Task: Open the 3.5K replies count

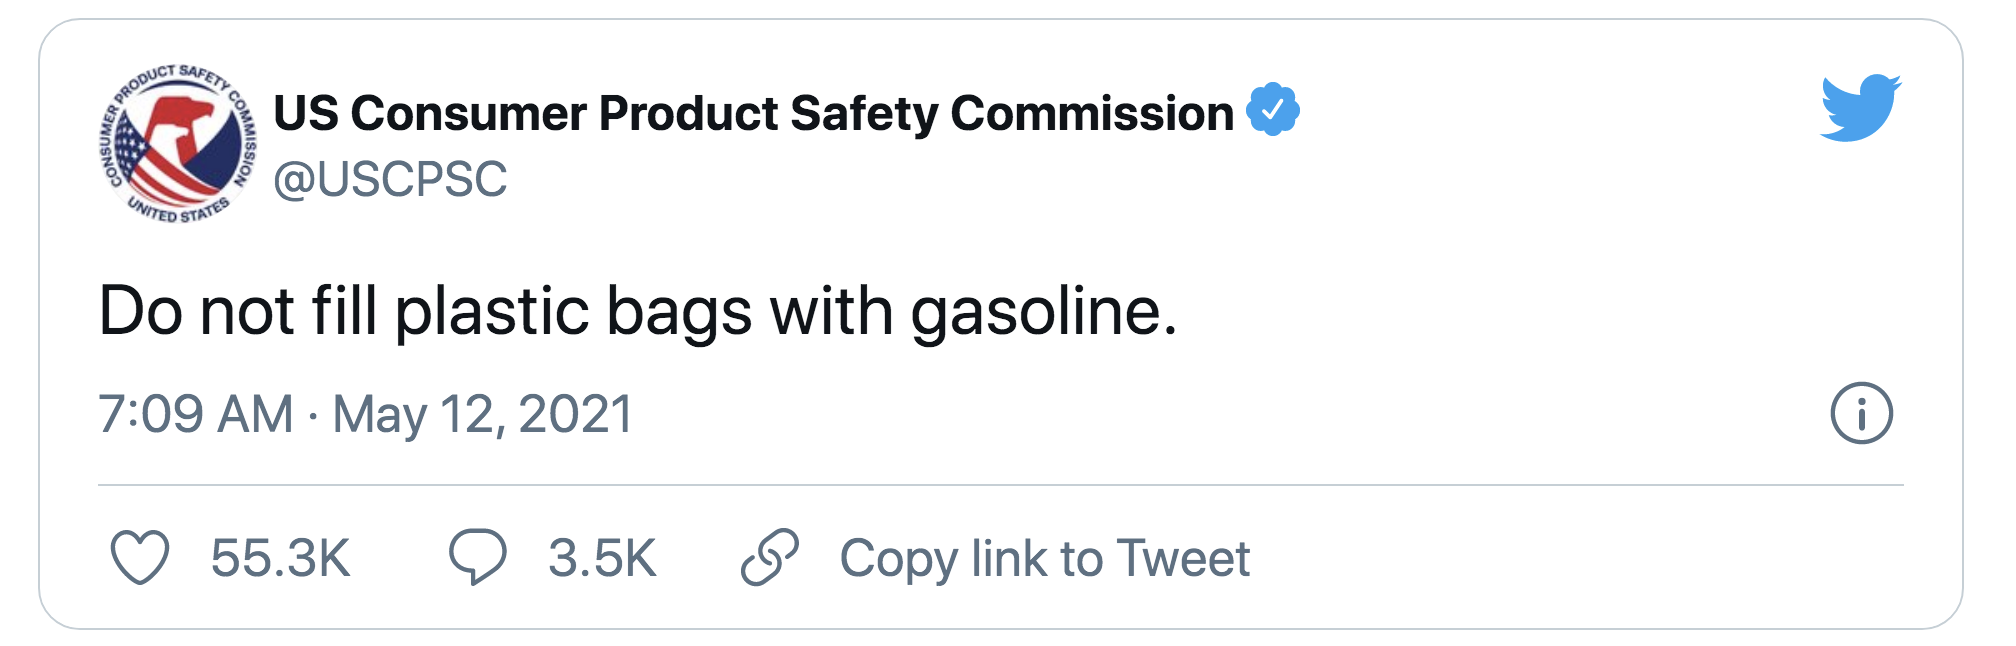Action: 602,558
